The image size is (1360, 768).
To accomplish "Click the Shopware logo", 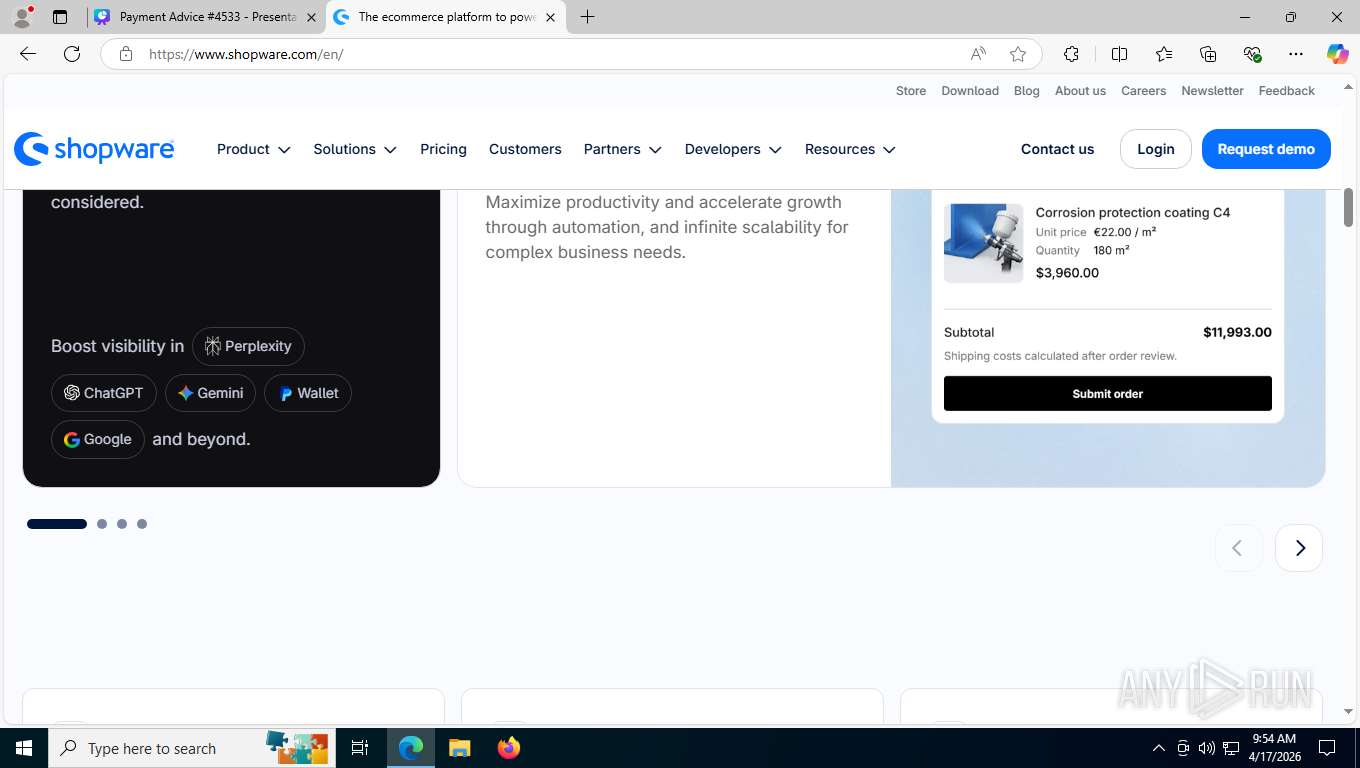I will click(x=94, y=149).
